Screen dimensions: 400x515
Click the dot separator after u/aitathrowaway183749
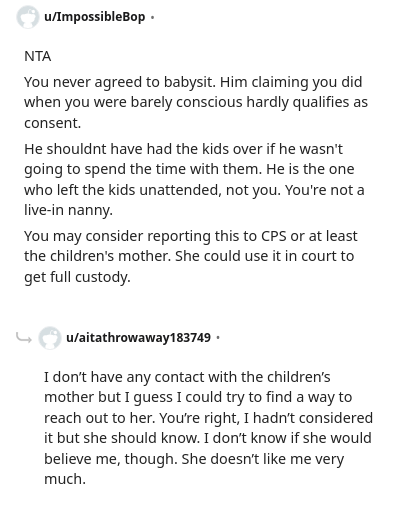(218, 338)
